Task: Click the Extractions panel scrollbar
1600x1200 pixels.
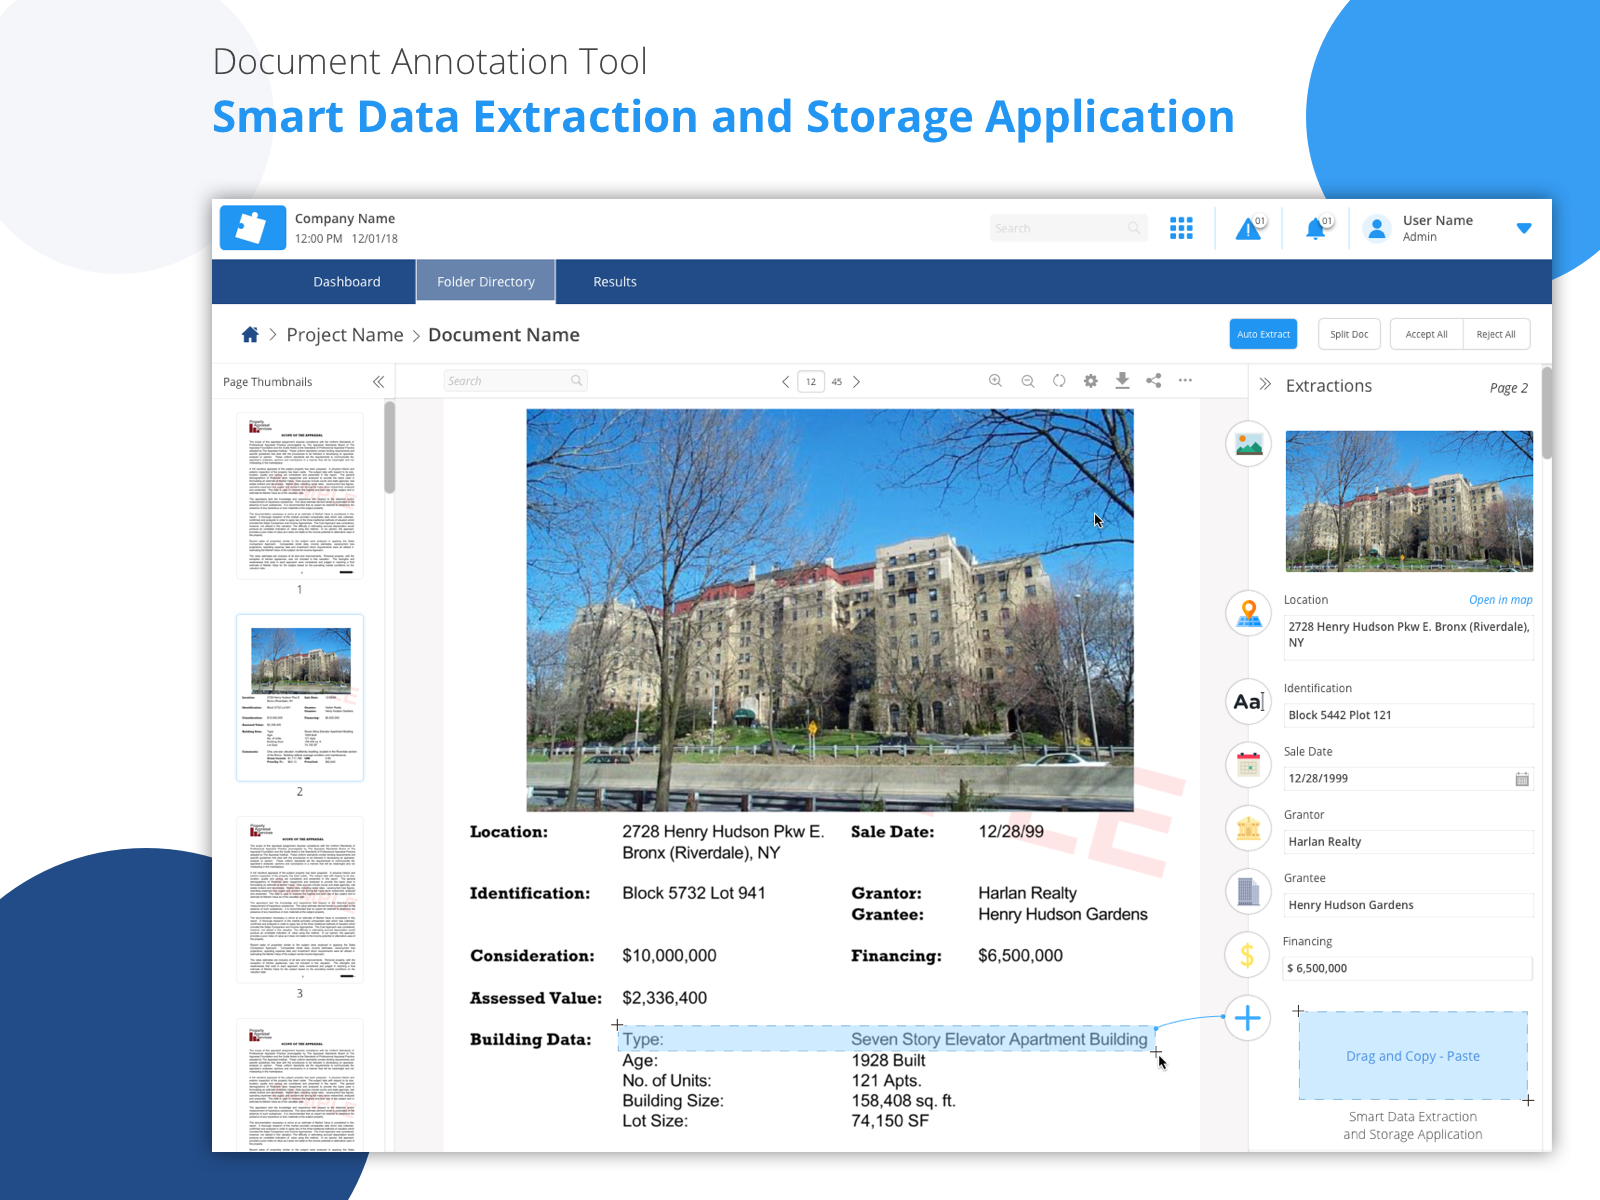Action: tap(1546, 413)
